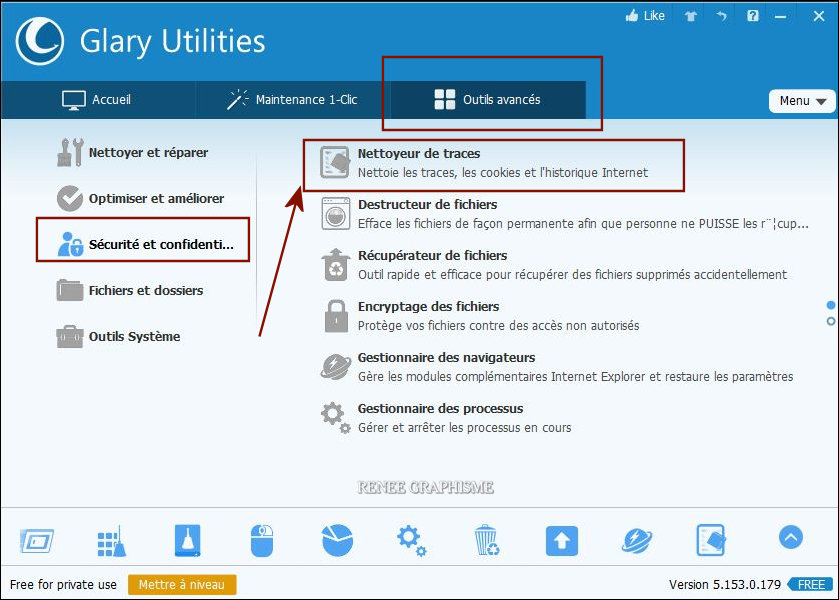Open help via the question mark icon
839x600 pixels.
[x=753, y=16]
